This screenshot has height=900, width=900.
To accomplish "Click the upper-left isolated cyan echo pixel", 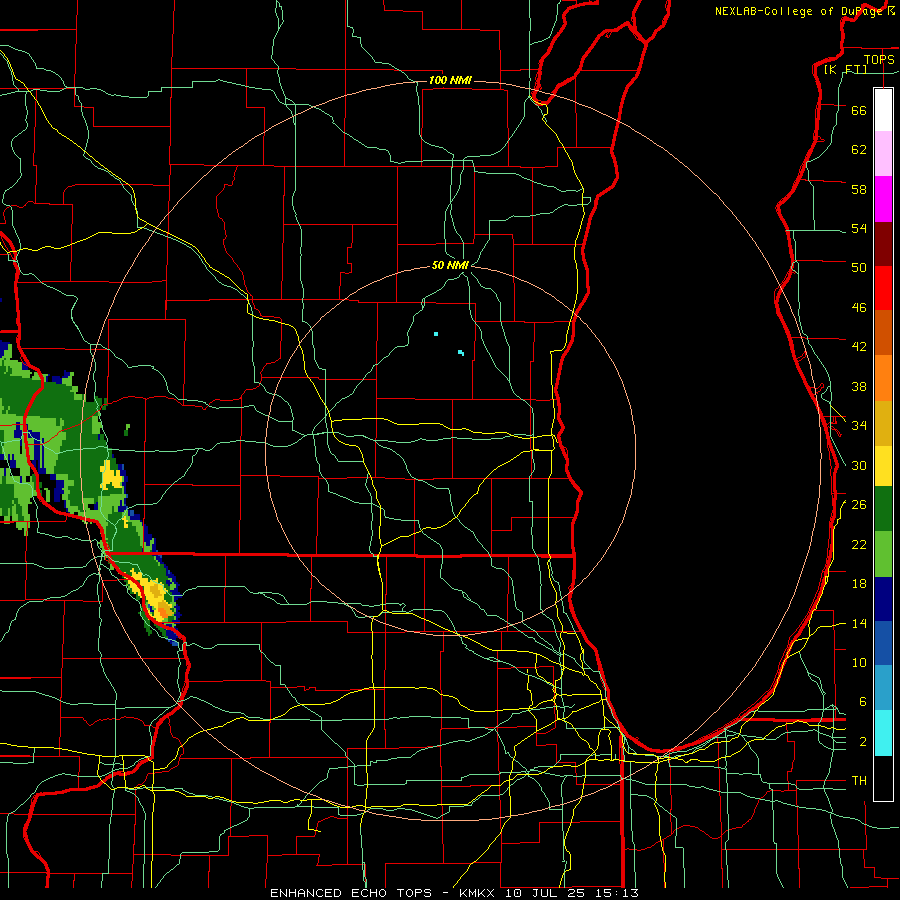I will pos(436,333).
